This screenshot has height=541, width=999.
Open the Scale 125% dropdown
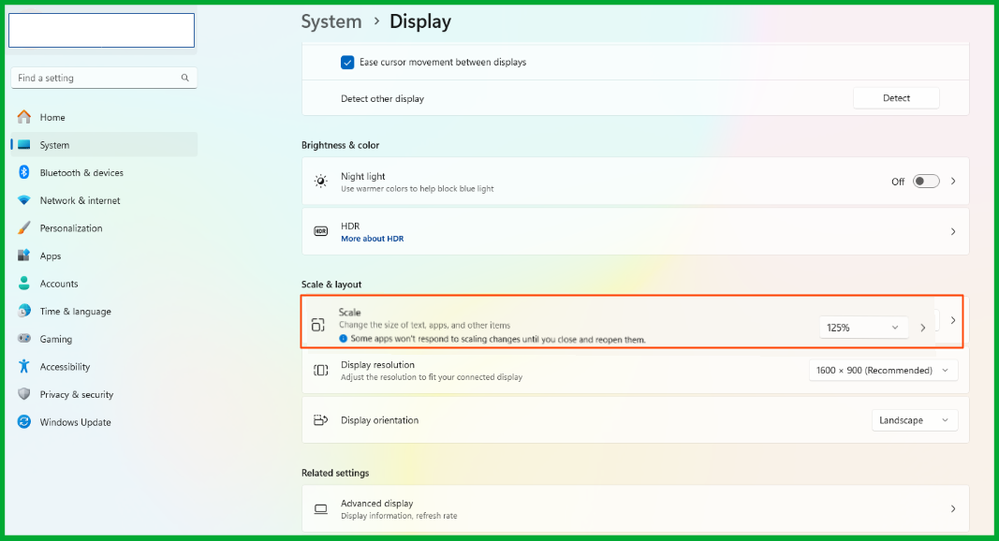coord(863,327)
